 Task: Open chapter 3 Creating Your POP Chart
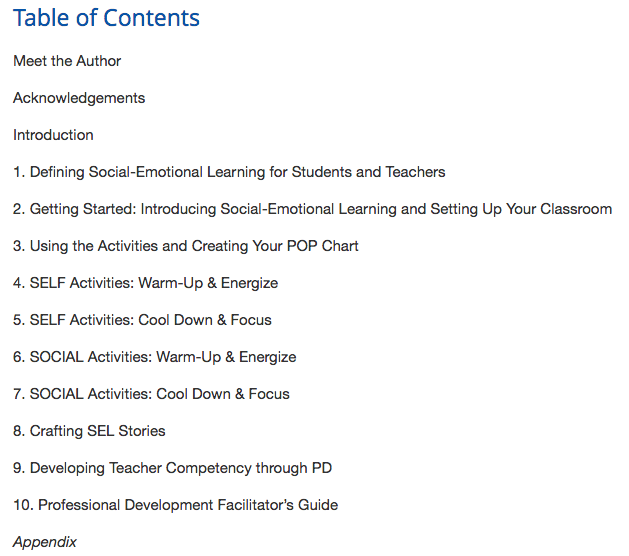[x=186, y=246]
